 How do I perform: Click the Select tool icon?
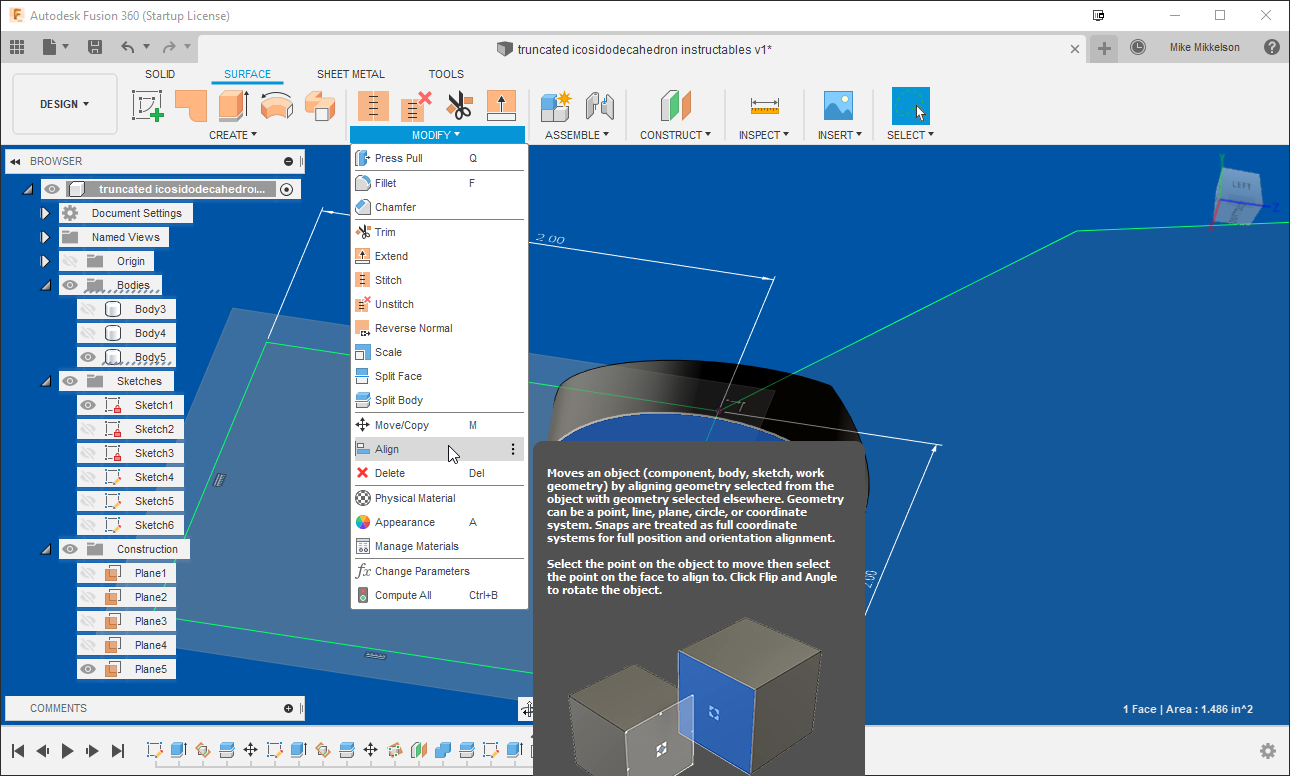coord(910,106)
